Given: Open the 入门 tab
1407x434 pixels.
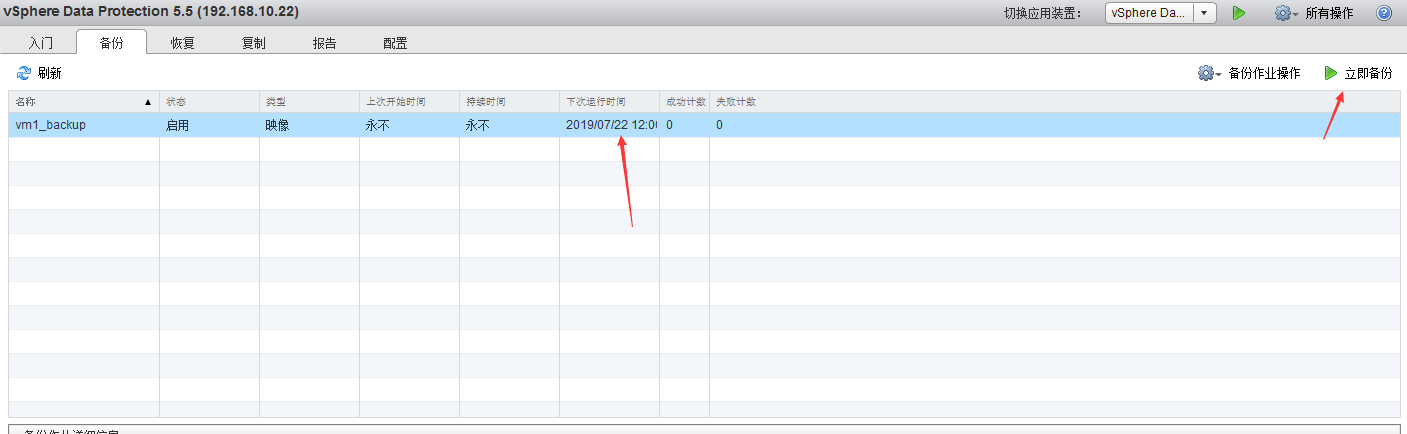Looking at the screenshot, I should (x=41, y=43).
